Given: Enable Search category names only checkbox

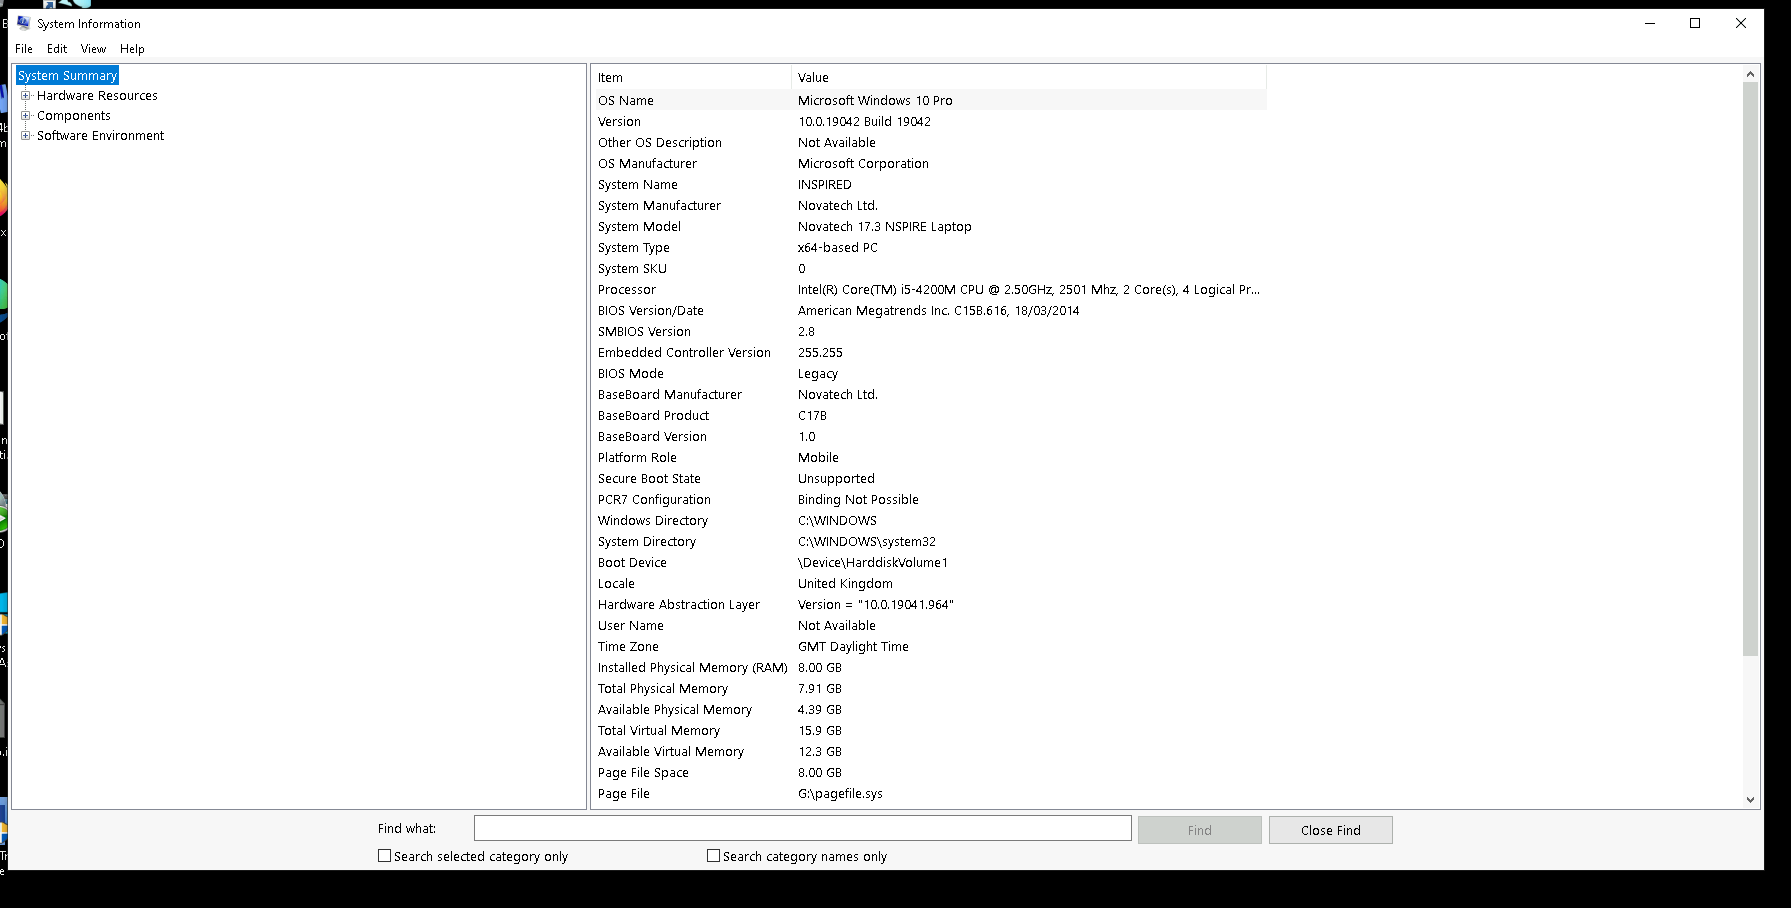Looking at the screenshot, I should 713,856.
